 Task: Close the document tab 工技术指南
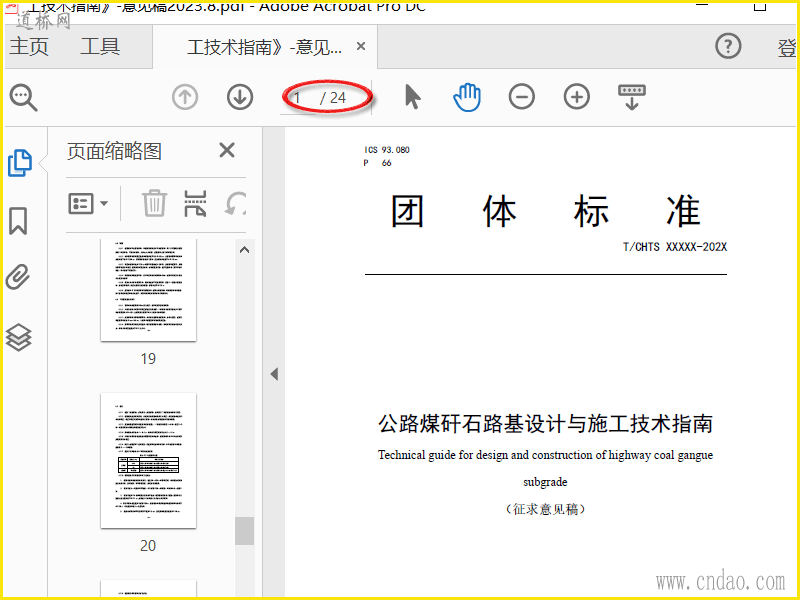pyautogui.click(x=361, y=46)
